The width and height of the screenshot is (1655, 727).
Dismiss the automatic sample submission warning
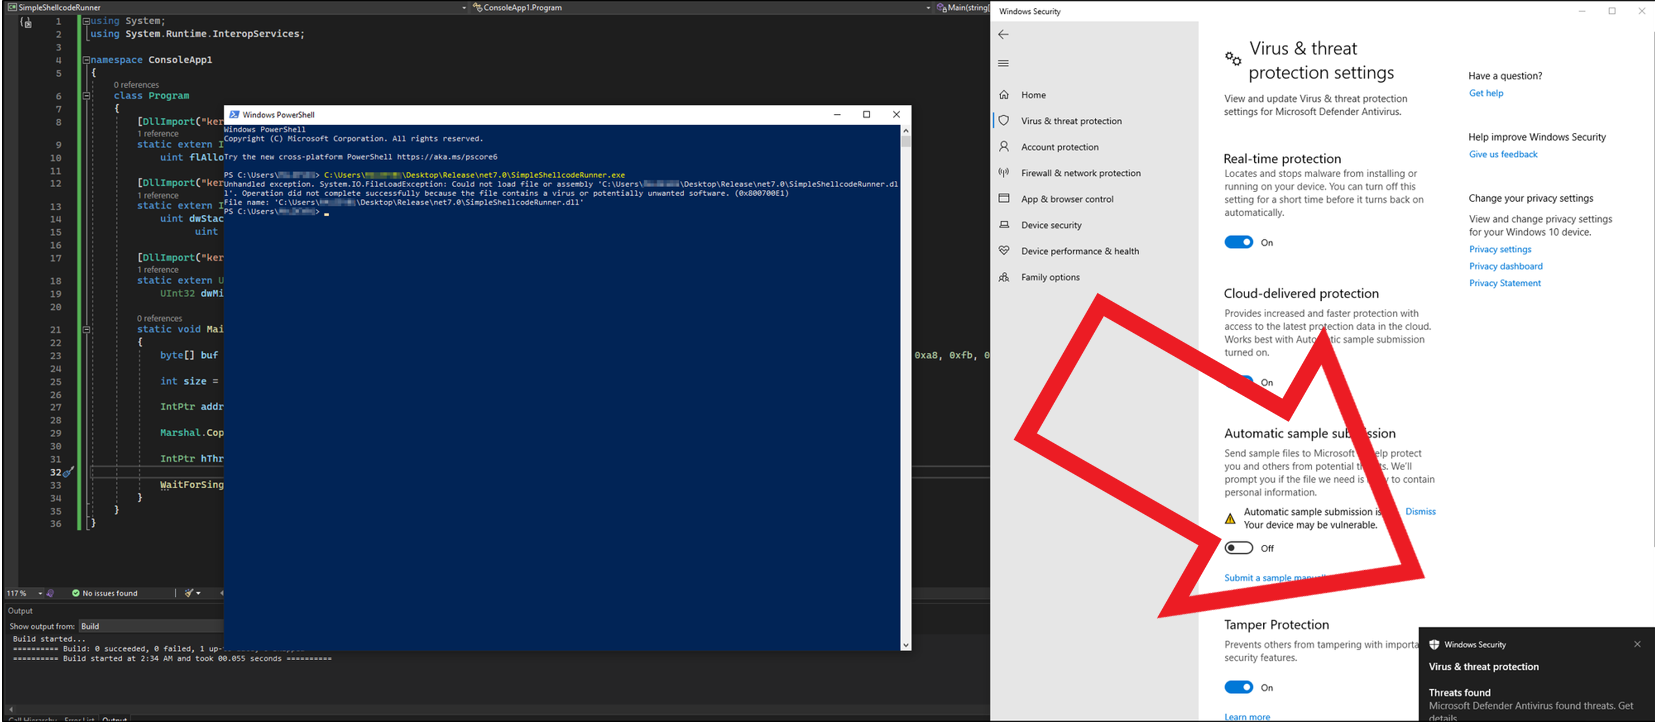tap(1420, 511)
